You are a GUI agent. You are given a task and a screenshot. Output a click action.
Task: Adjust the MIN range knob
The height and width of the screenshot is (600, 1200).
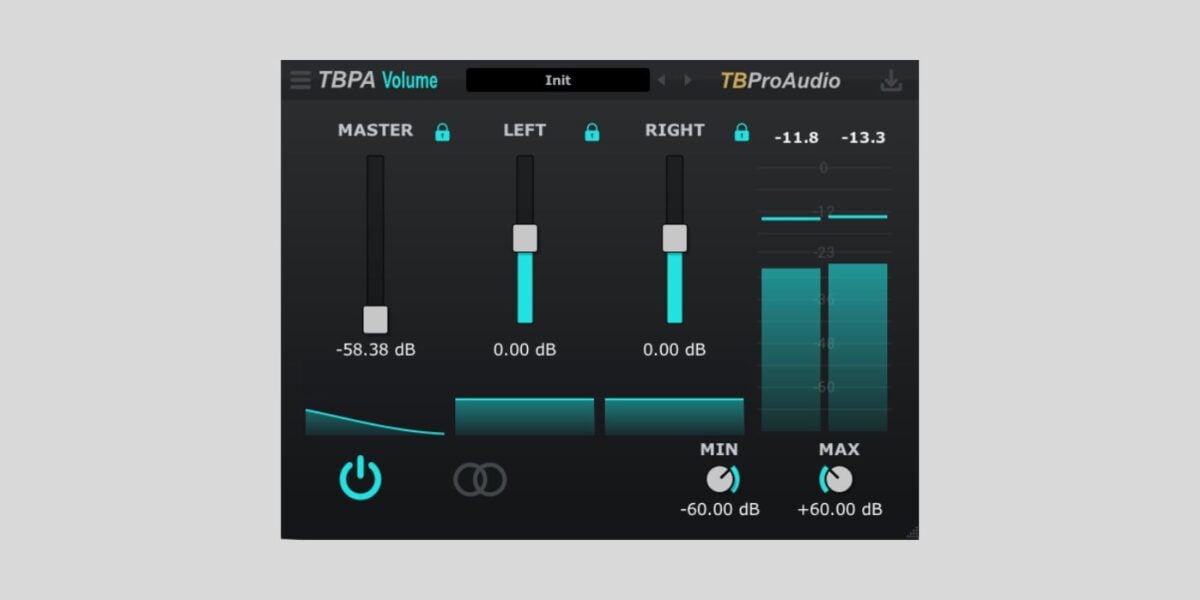pyautogui.click(x=722, y=478)
